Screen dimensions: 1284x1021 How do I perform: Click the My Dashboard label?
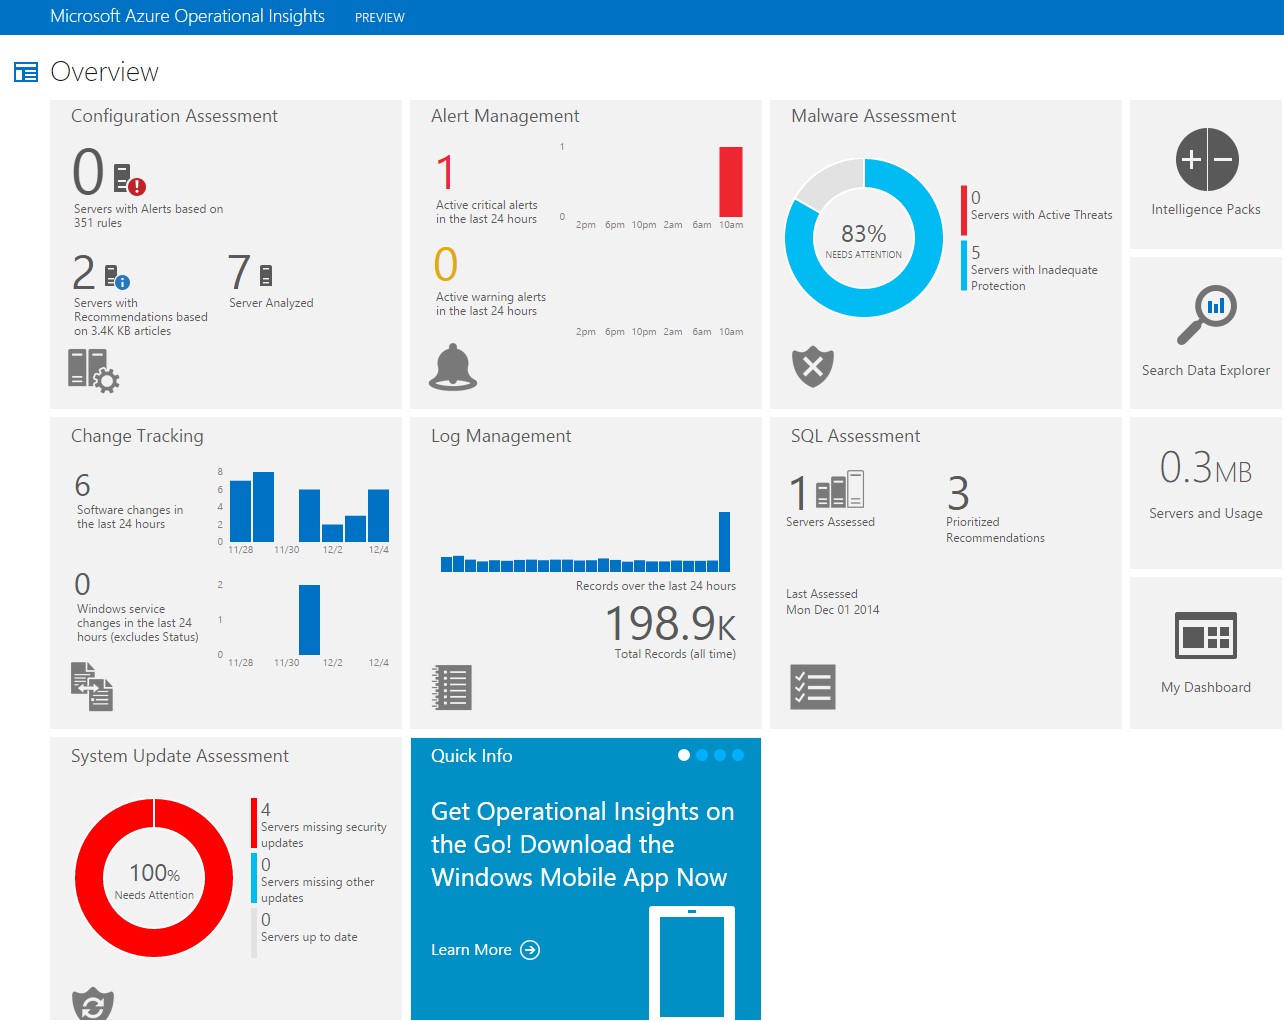[1206, 687]
